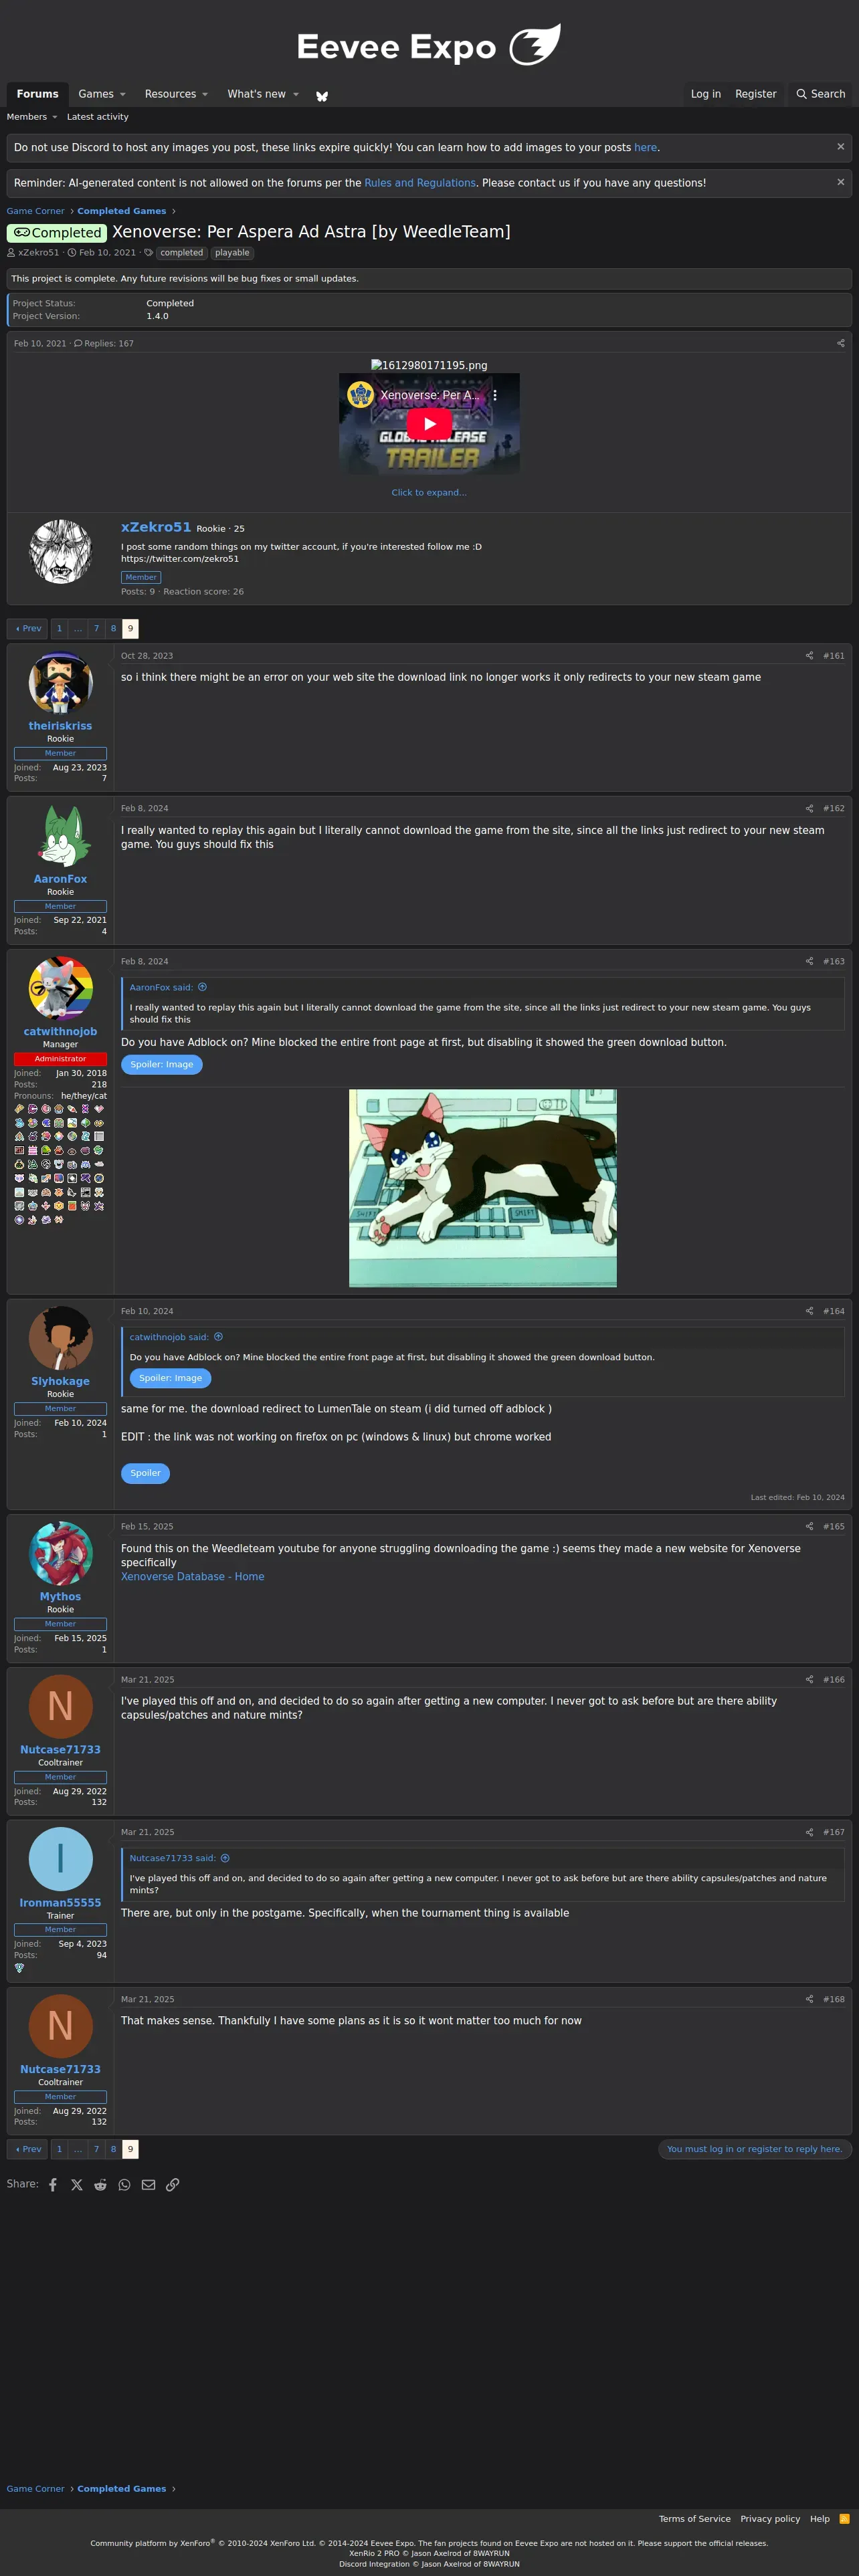
Task: Open Xenoverse Database - Home link
Action: click(193, 1577)
